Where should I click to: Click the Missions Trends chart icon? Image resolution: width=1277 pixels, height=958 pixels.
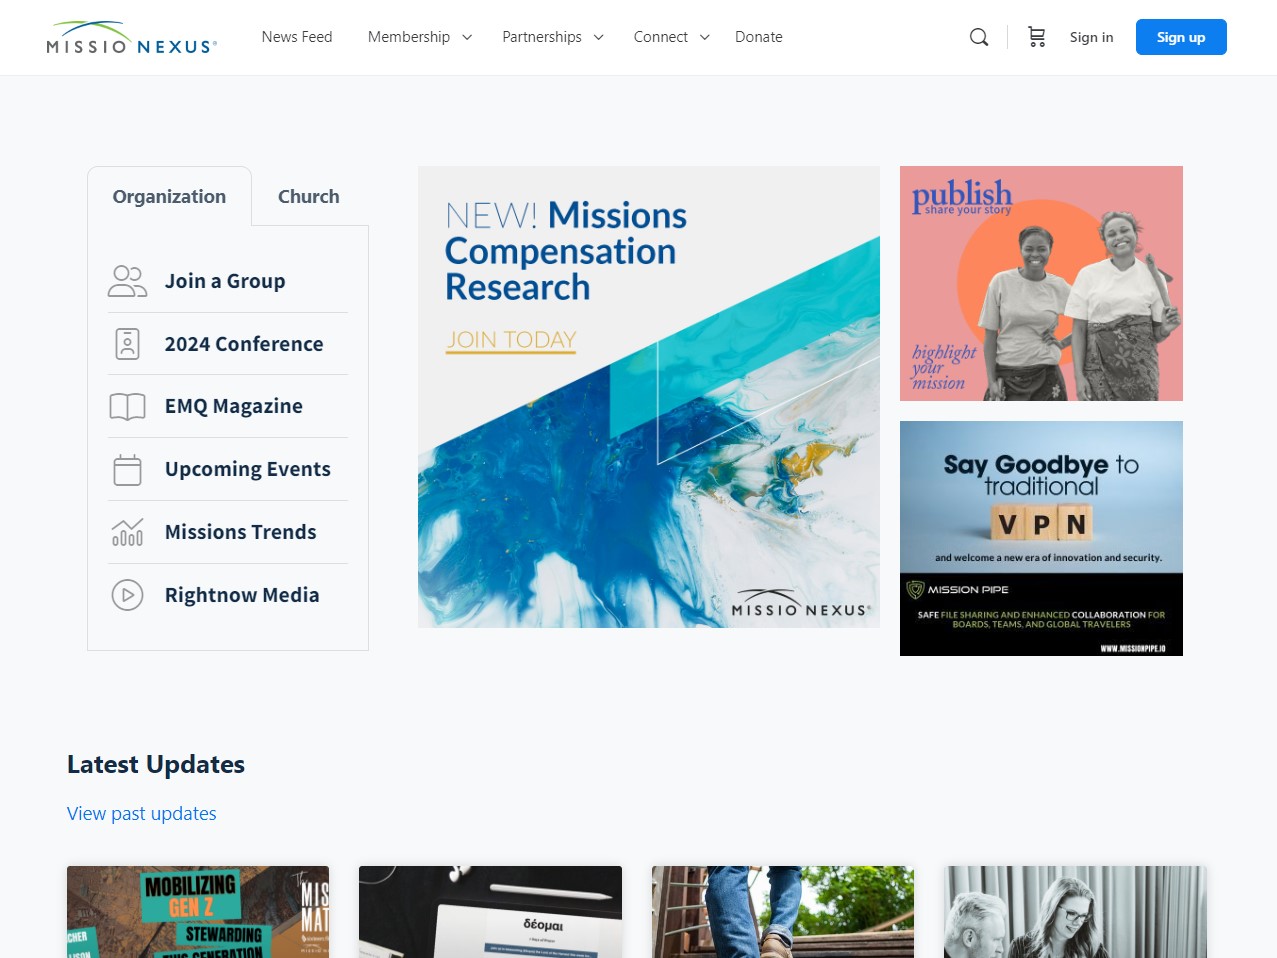[x=127, y=532]
